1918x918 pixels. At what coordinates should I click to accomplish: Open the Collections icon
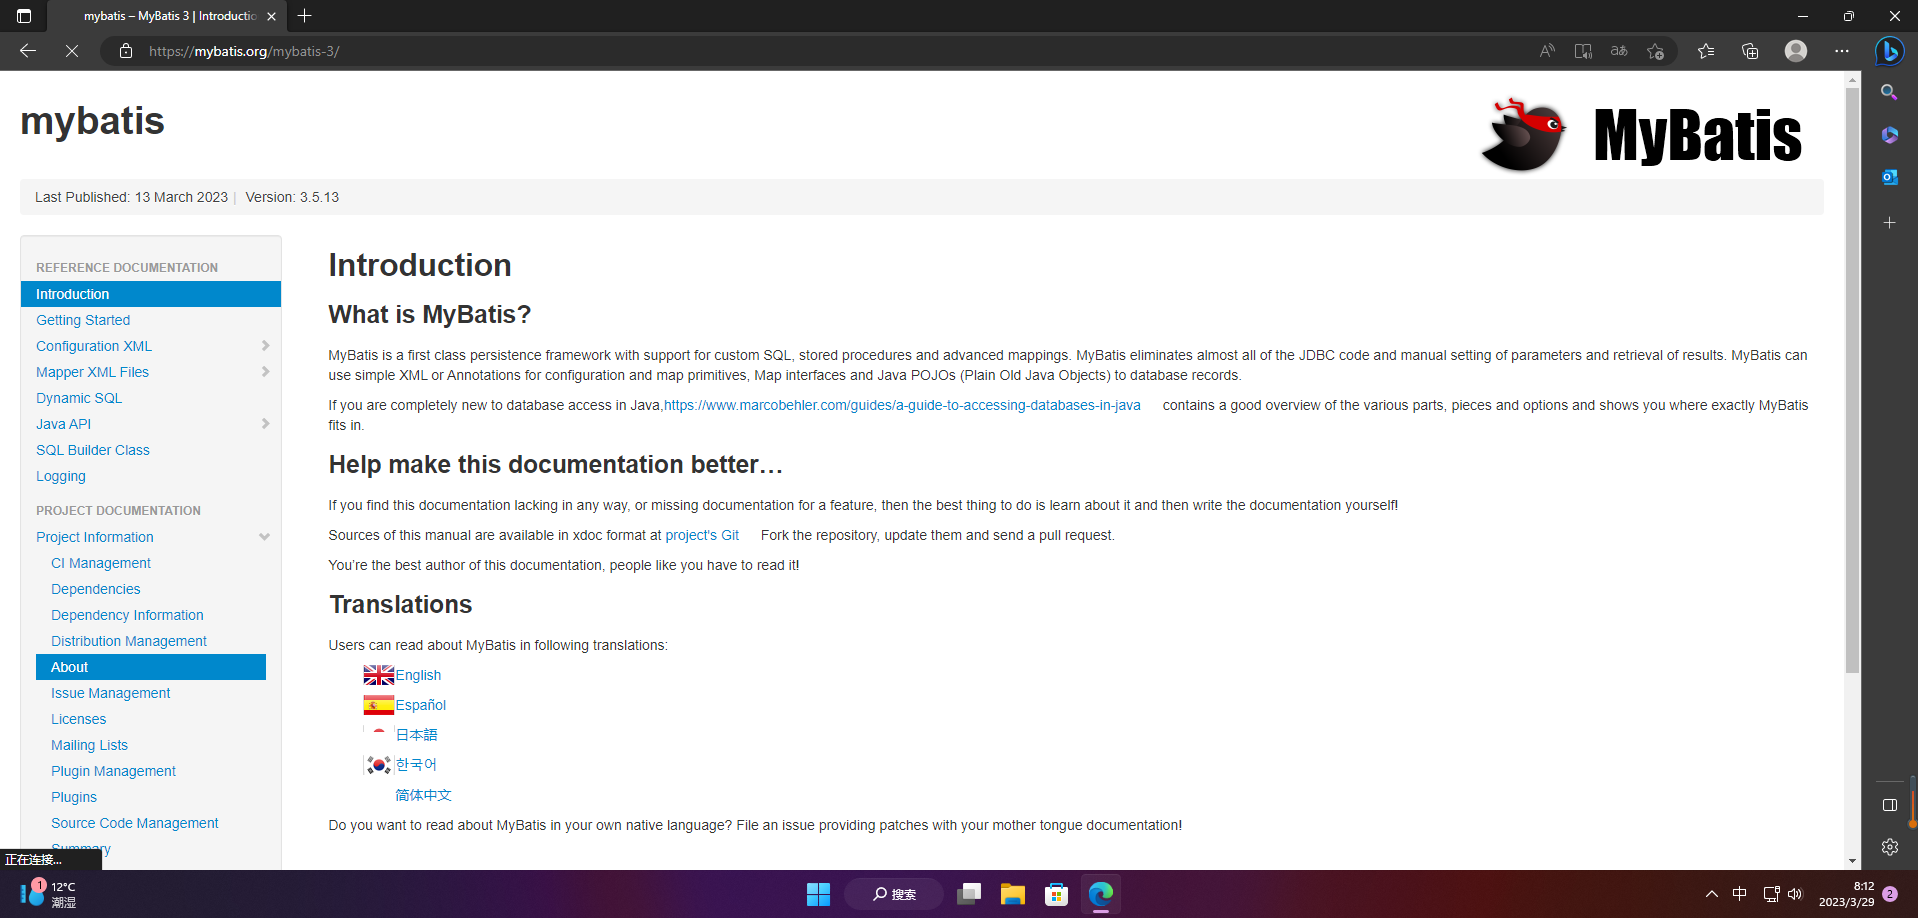point(1750,51)
